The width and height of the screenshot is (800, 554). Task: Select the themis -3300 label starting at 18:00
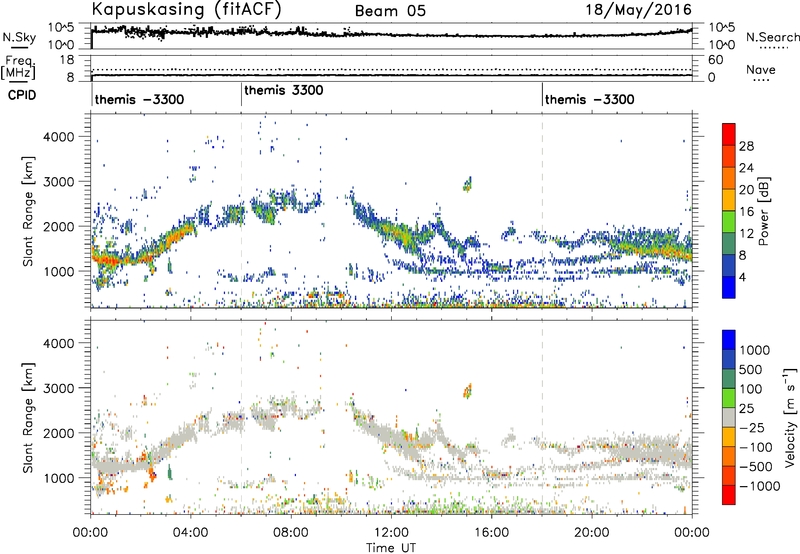point(590,99)
